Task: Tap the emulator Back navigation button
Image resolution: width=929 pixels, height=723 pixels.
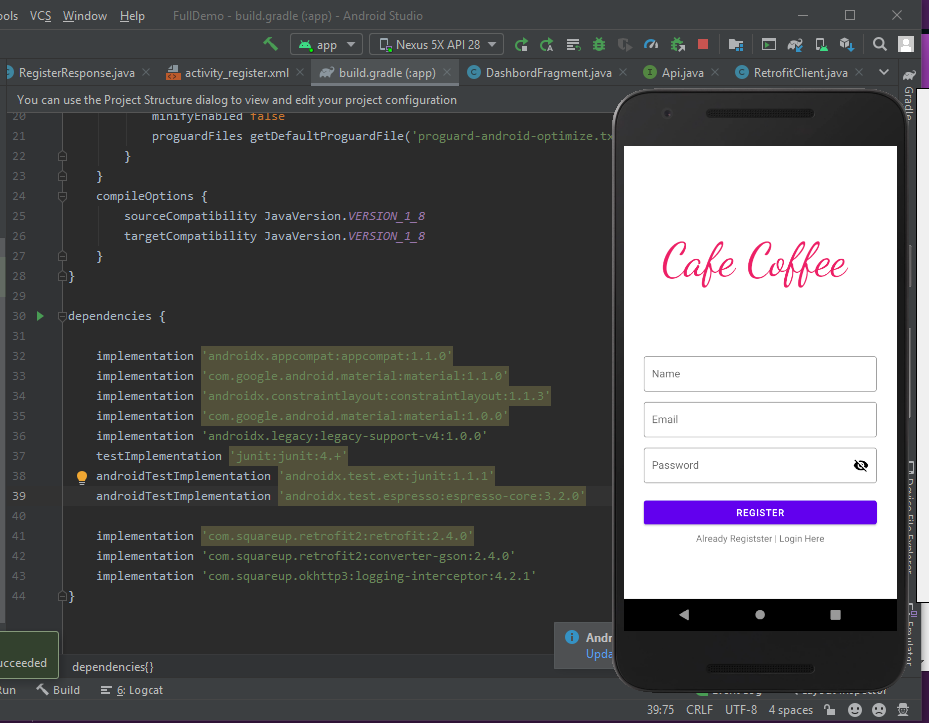Action: (x=684, y=615)
